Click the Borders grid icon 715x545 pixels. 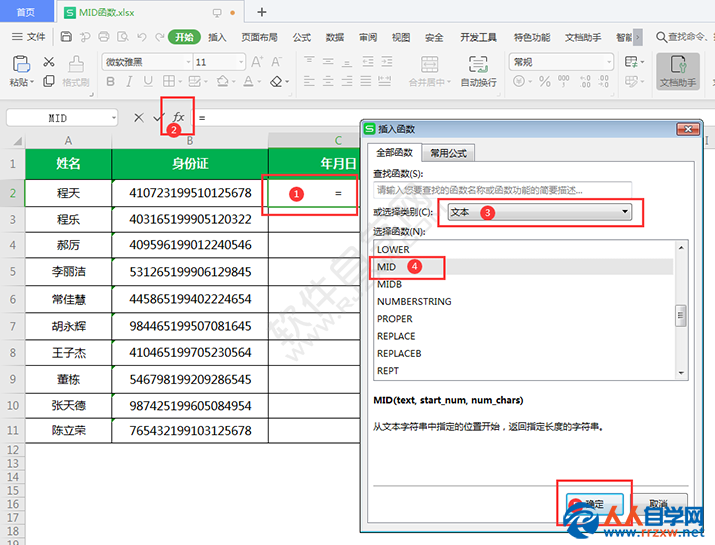click(x=169, y=82)
